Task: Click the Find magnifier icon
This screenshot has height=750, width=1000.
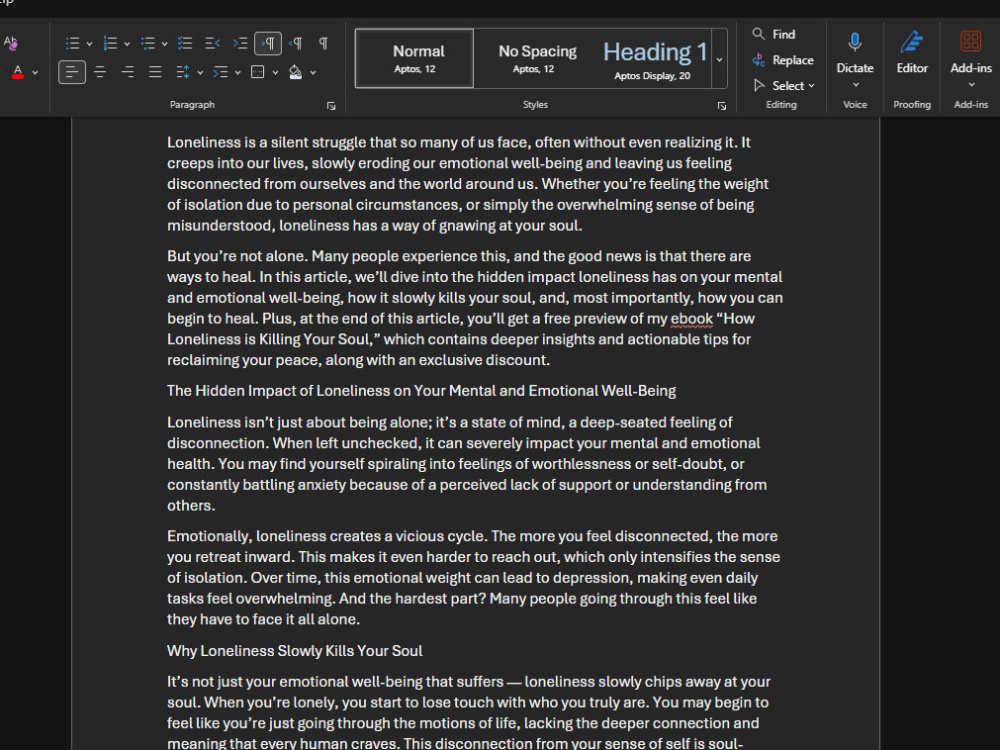Action: [758, 34]
